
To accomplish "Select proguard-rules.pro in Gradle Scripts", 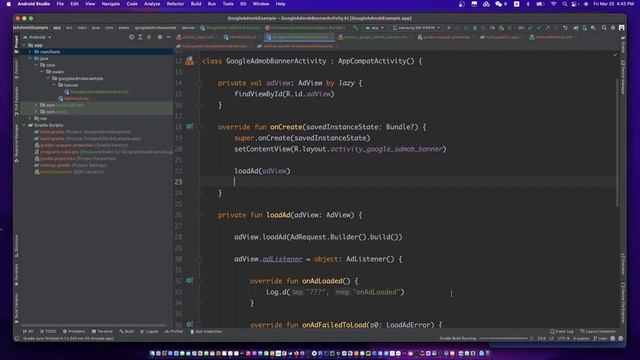I will coord(104,152).
